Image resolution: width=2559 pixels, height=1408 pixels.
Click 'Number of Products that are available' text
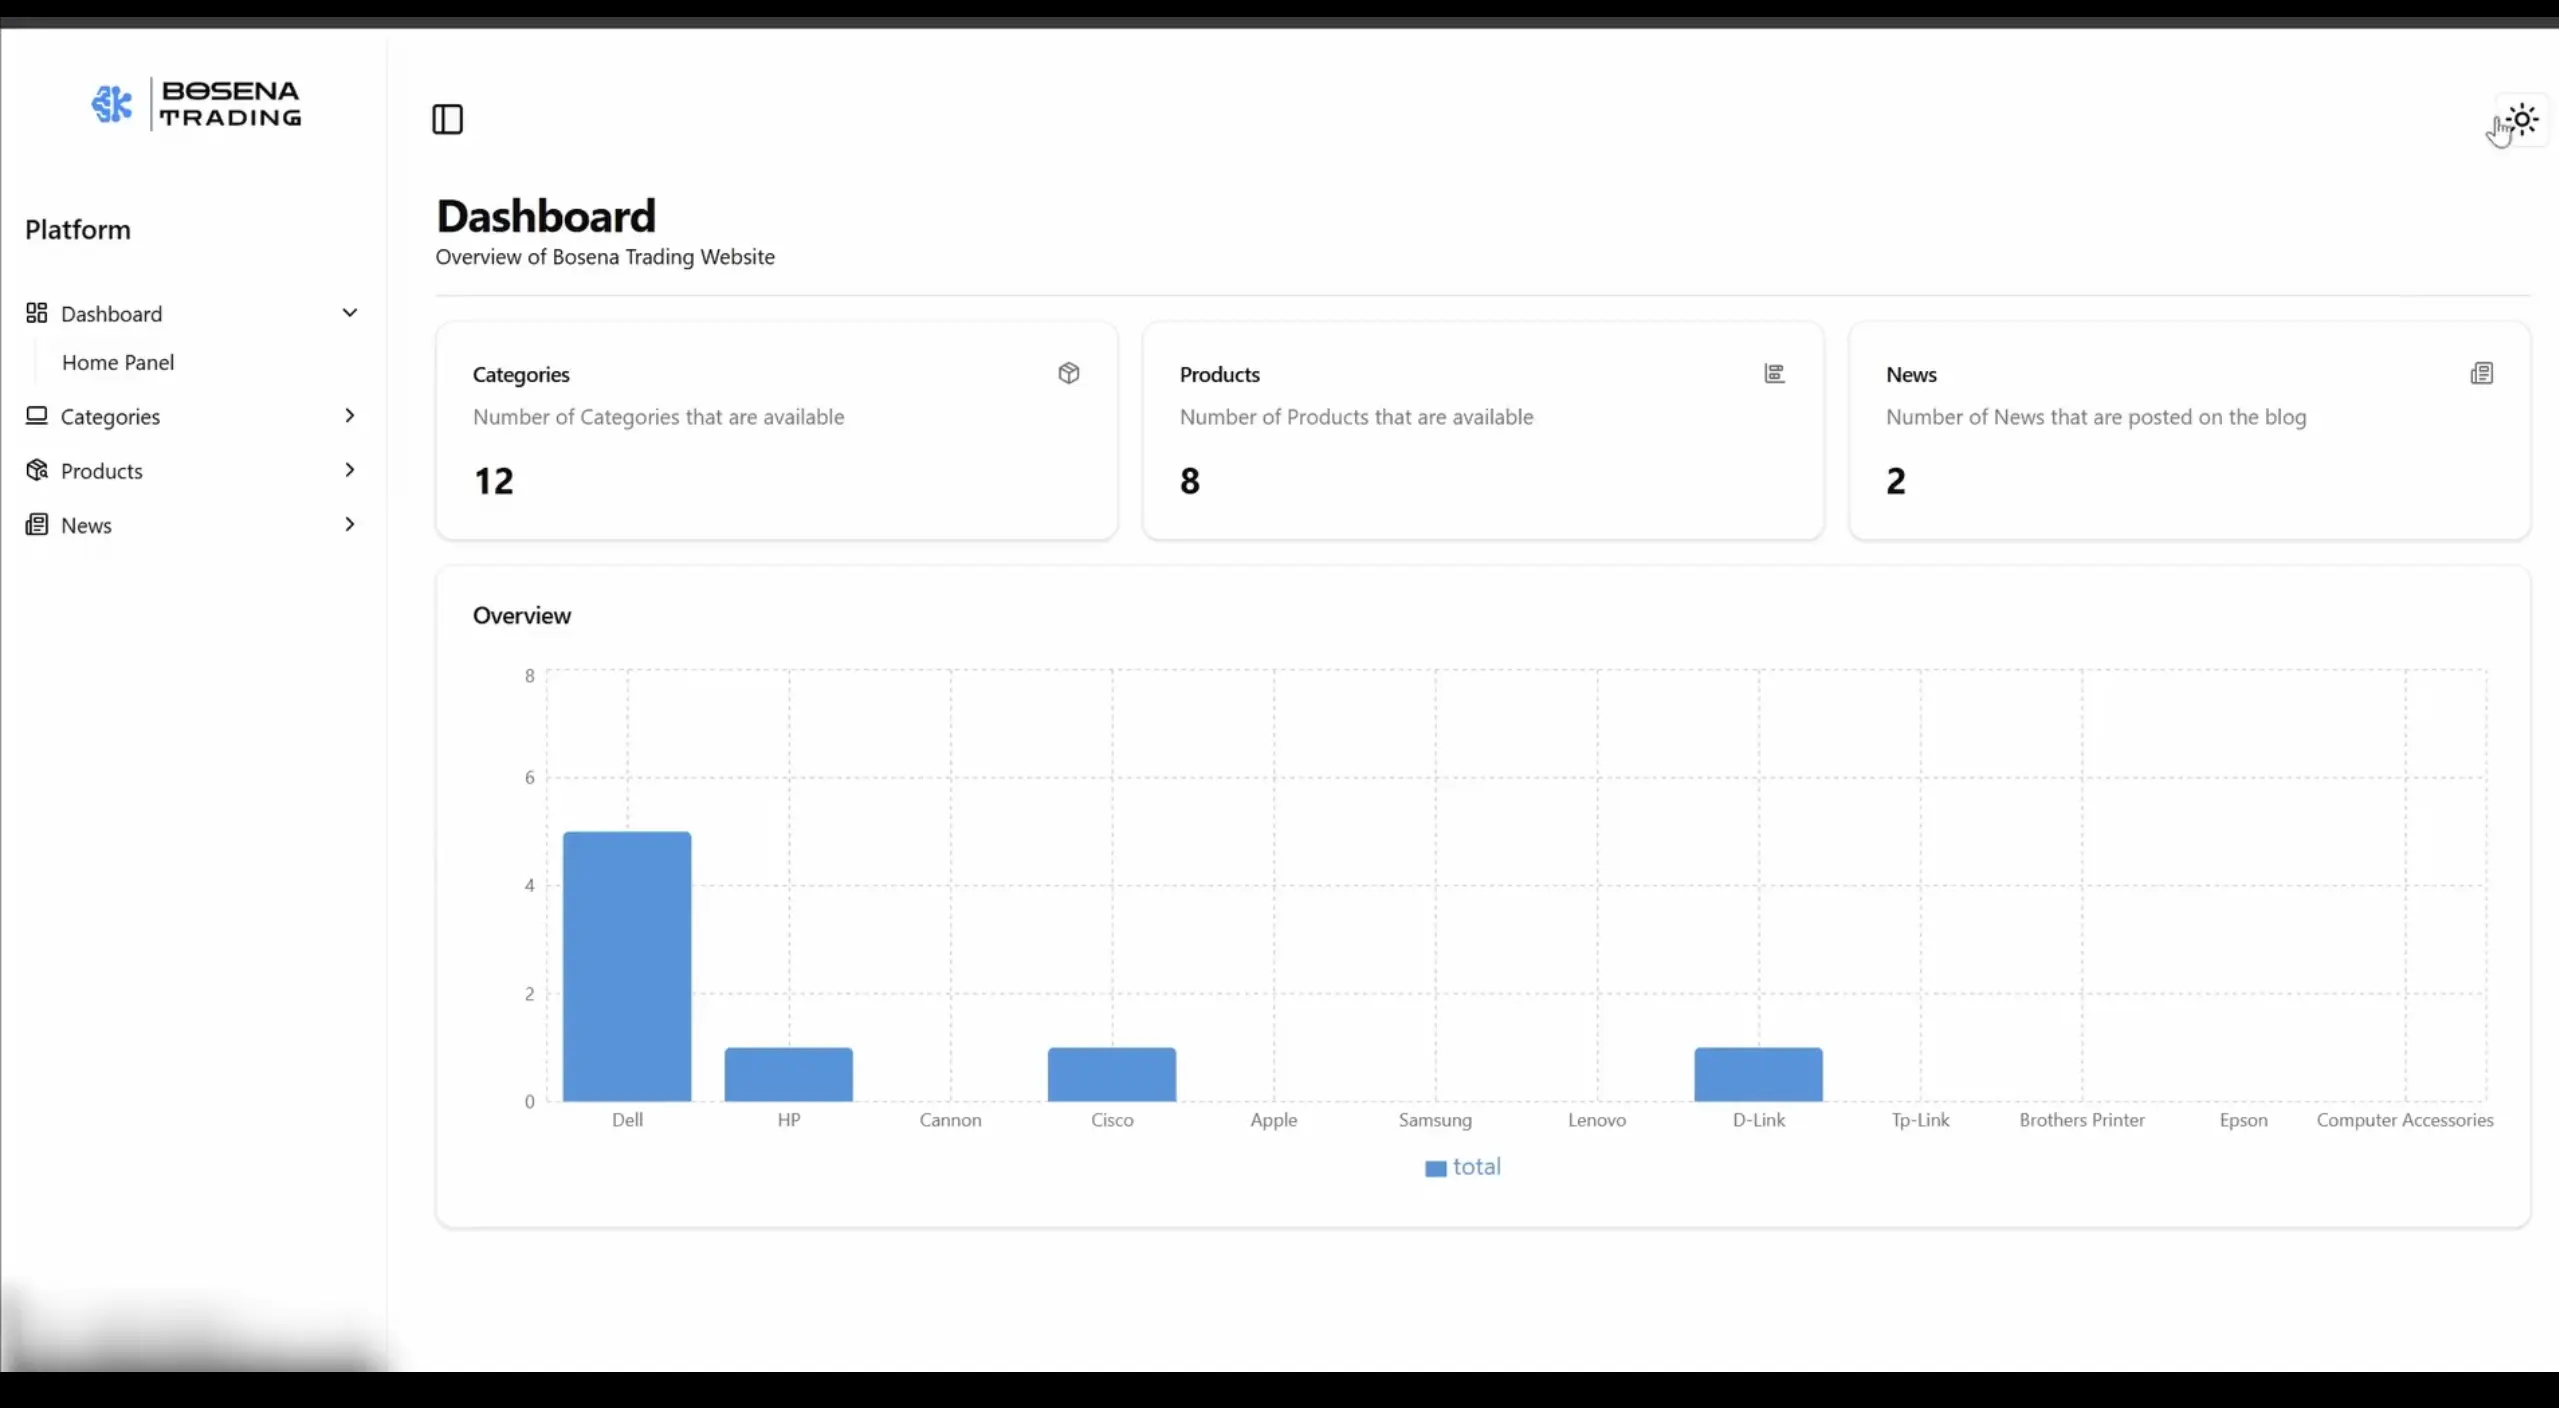(x=1356, y=417)
